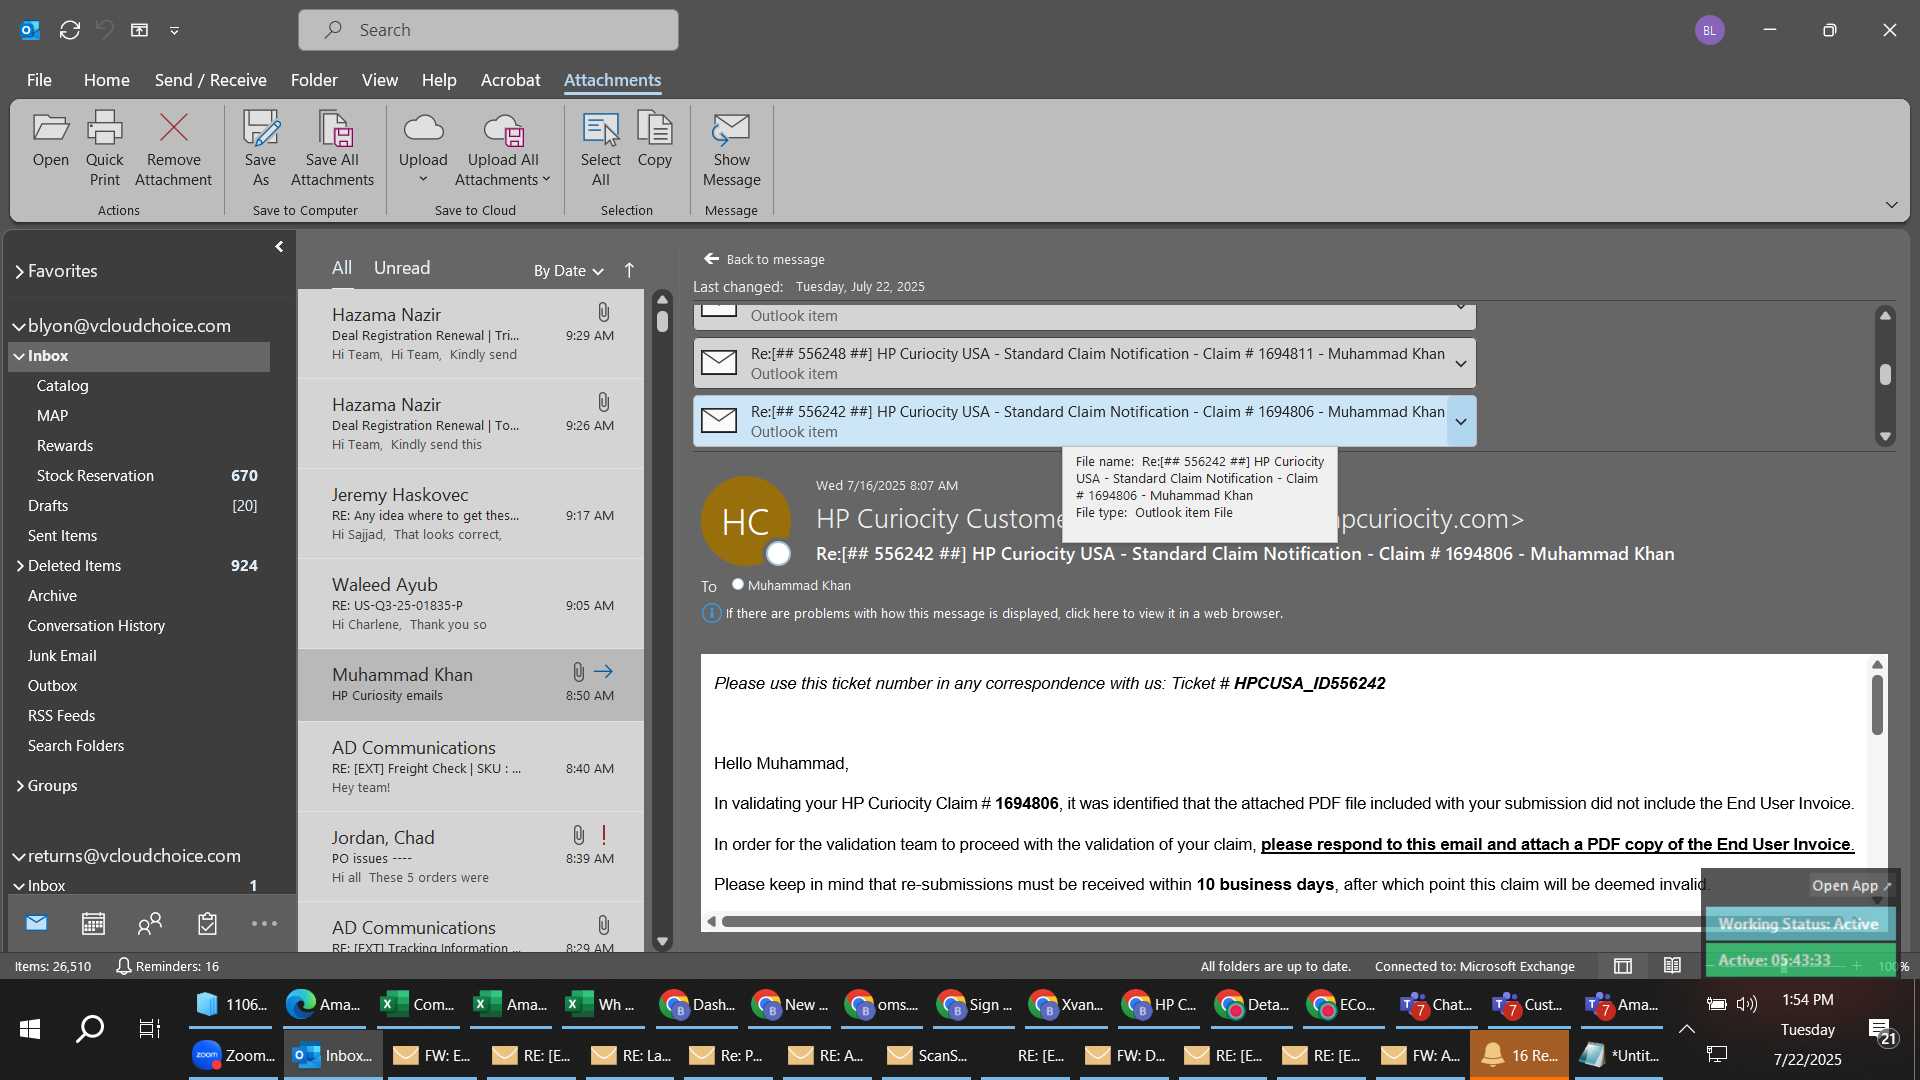Open Zoom from the taskbar
The image size is (1920, 1080).
pyautogui.click(x=234, y=1055)
